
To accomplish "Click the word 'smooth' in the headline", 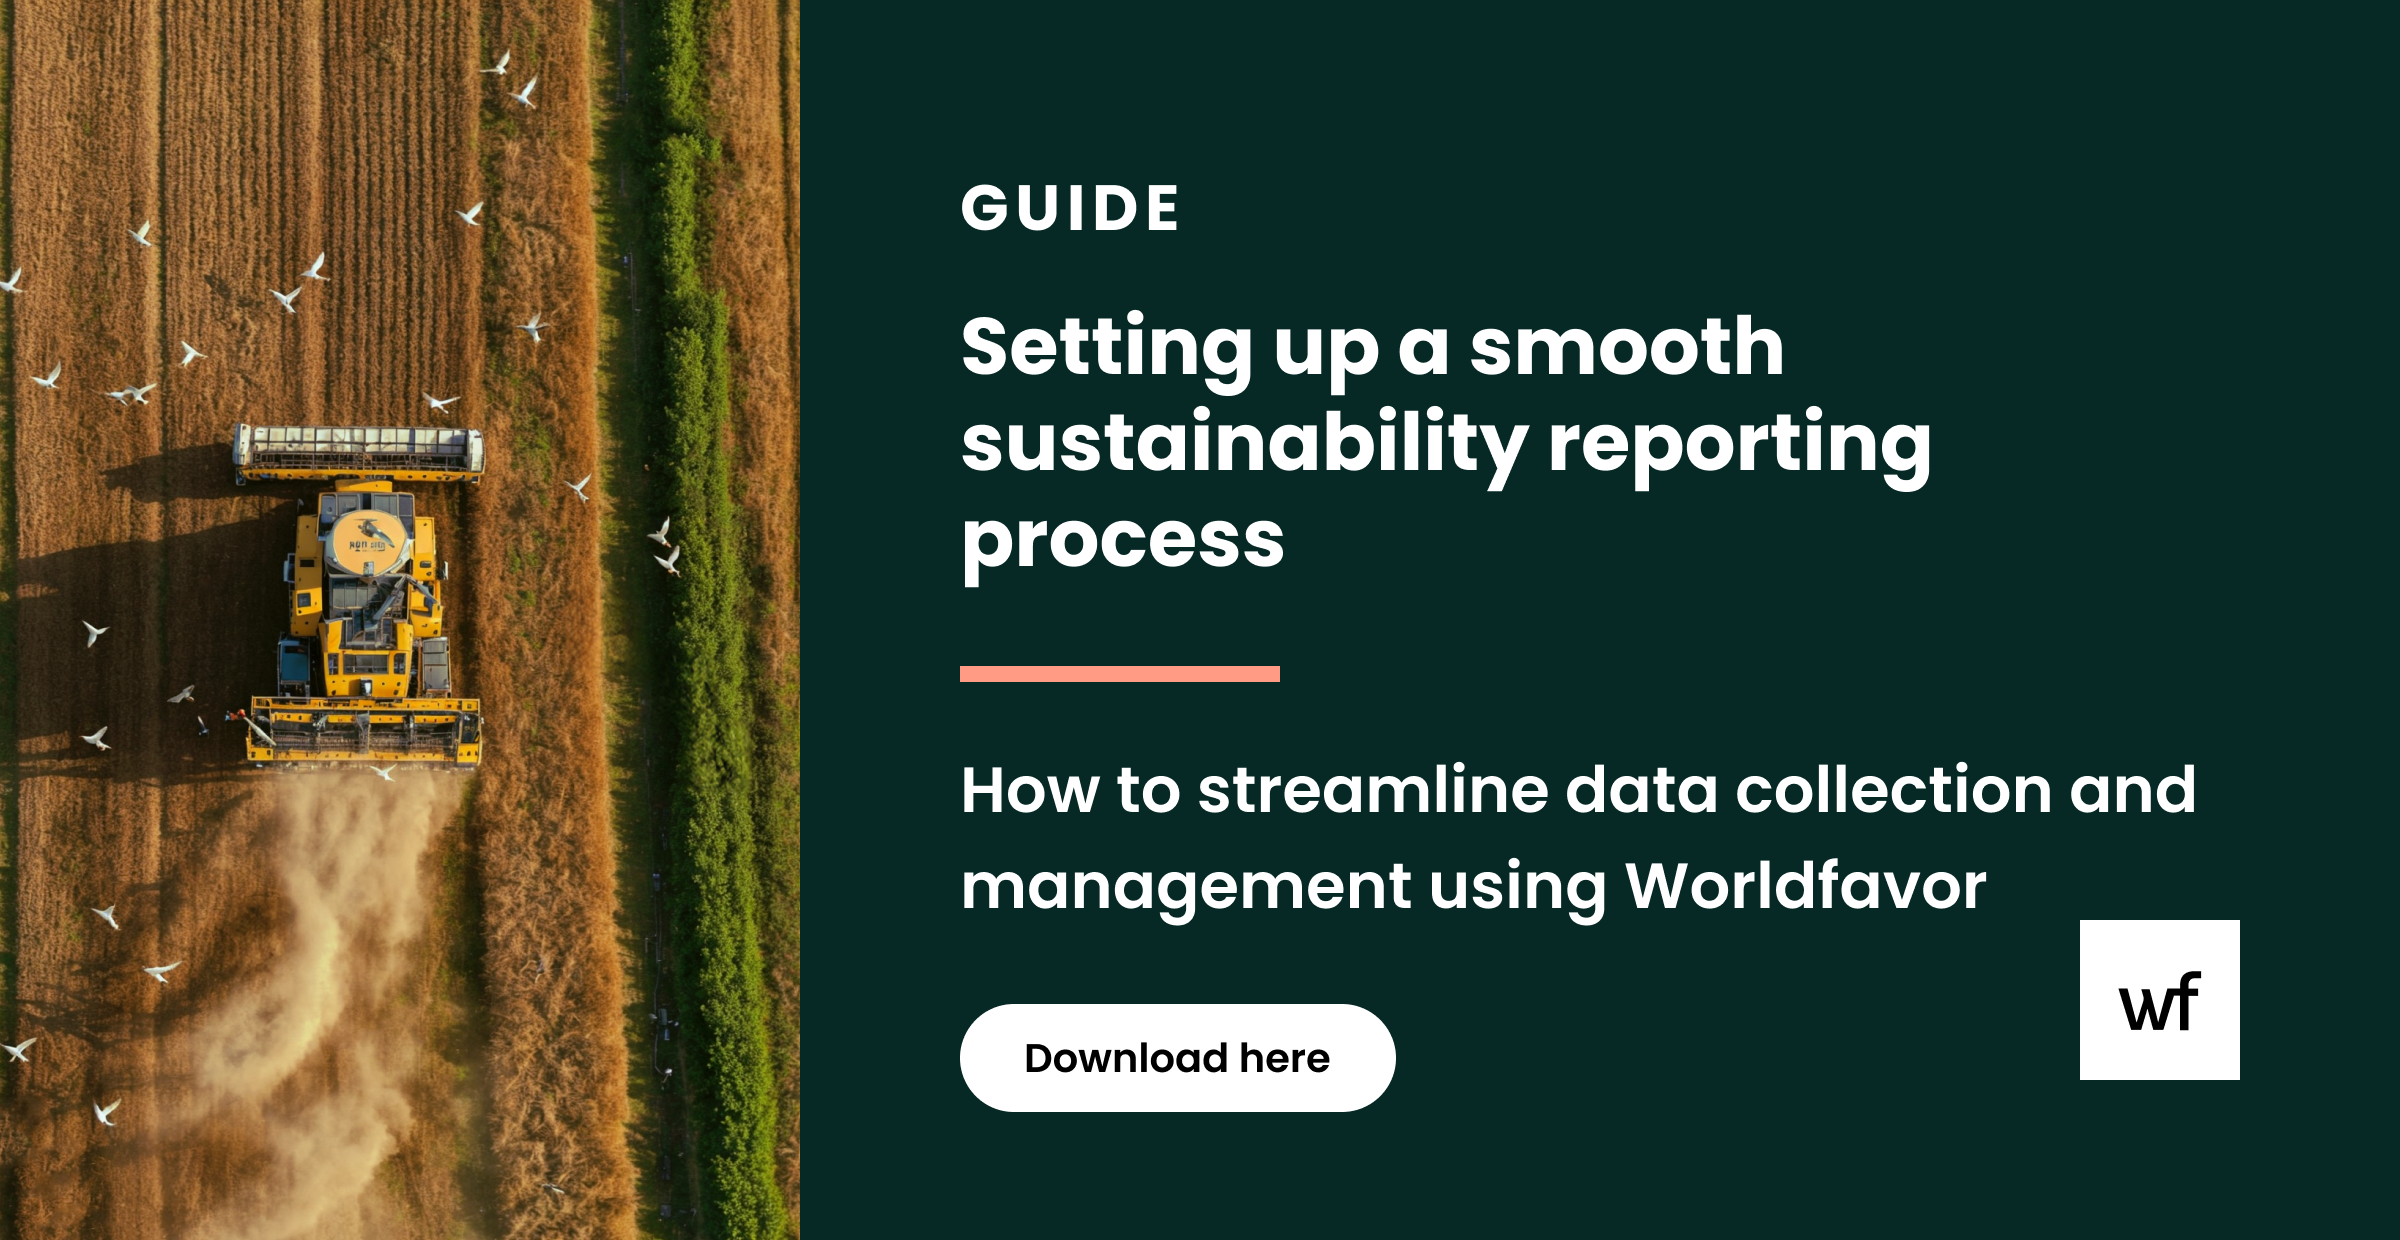I will (1626, 347).
